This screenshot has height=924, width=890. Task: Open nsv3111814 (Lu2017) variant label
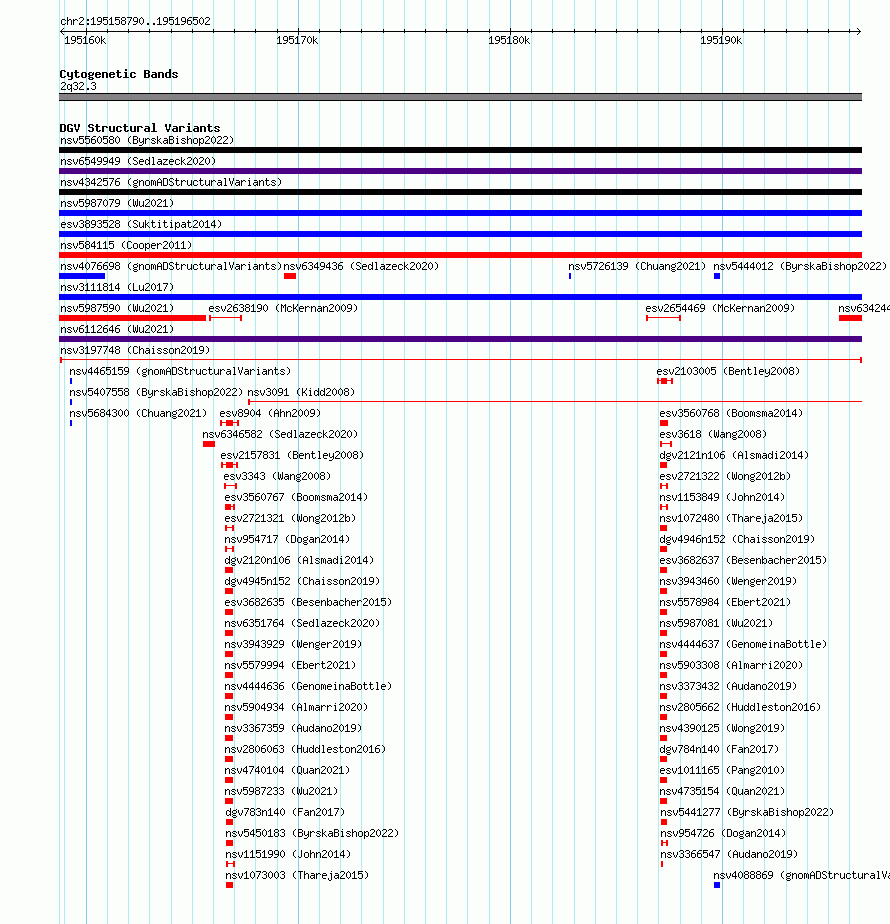click(117, 288)
